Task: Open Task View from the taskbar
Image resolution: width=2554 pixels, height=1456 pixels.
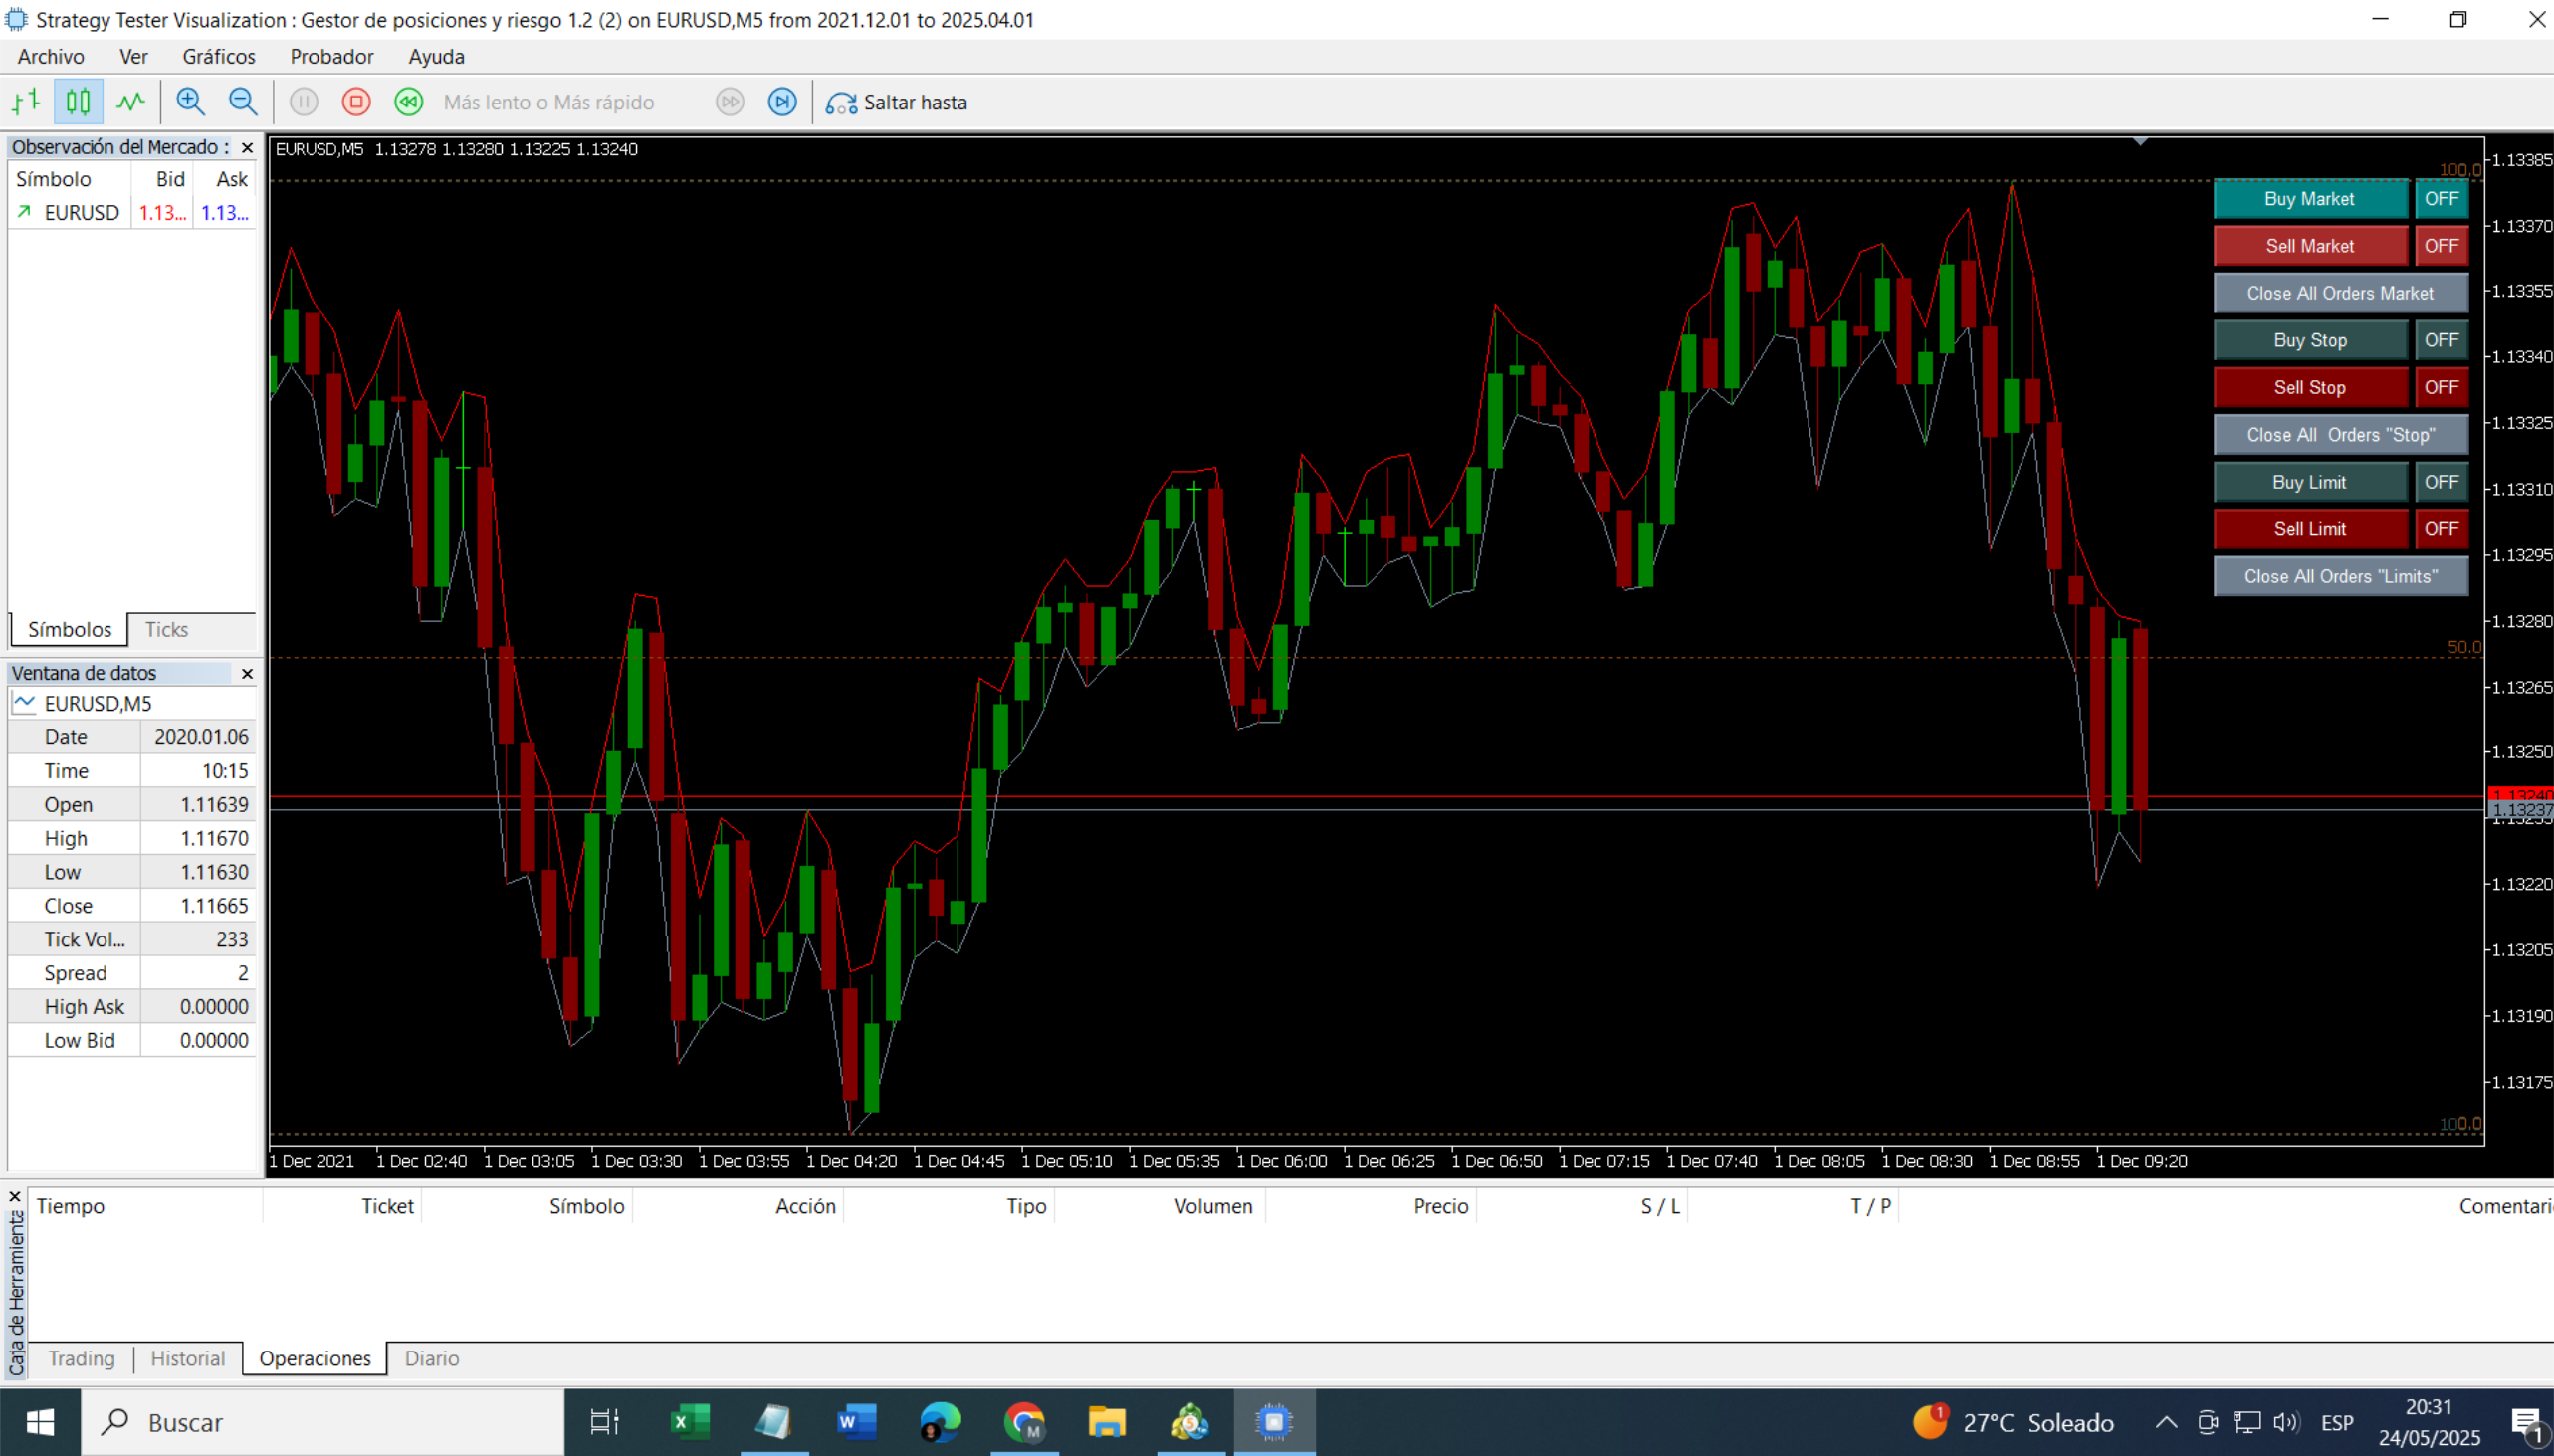Action: click(605, 1422)
